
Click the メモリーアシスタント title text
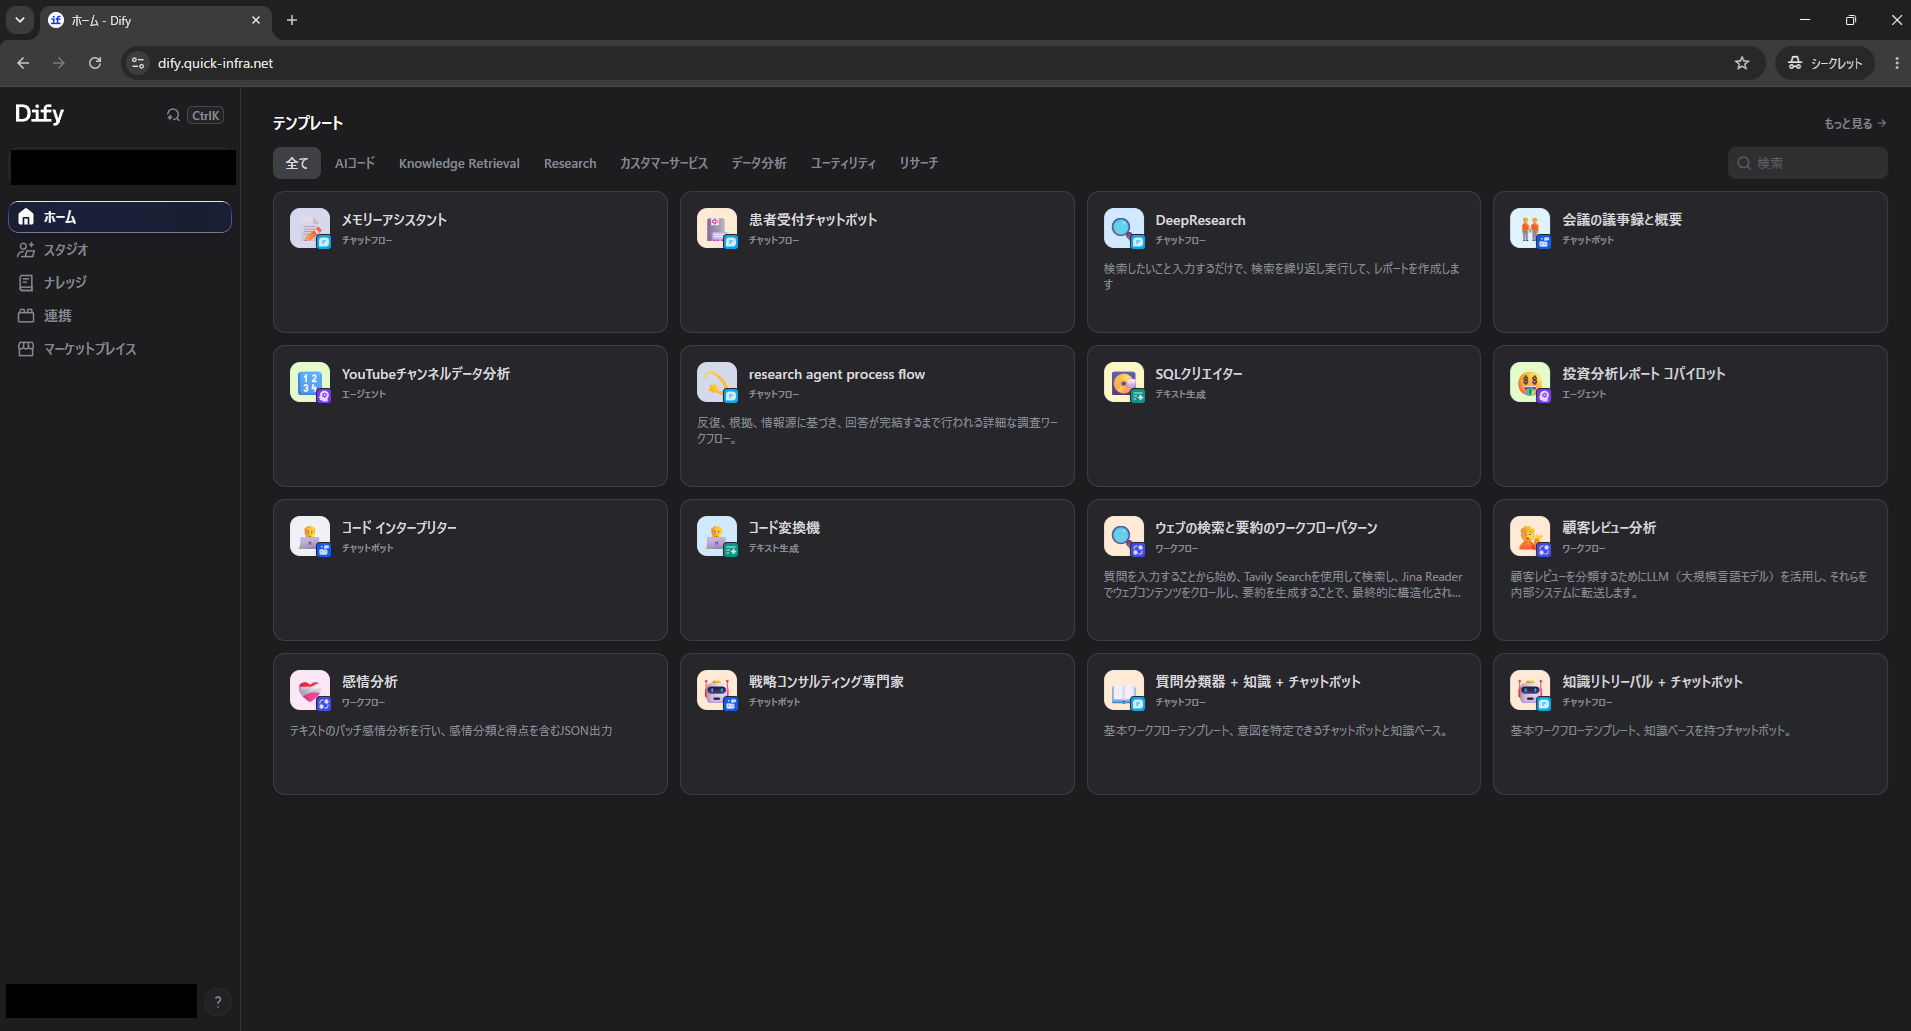(394, 220)
